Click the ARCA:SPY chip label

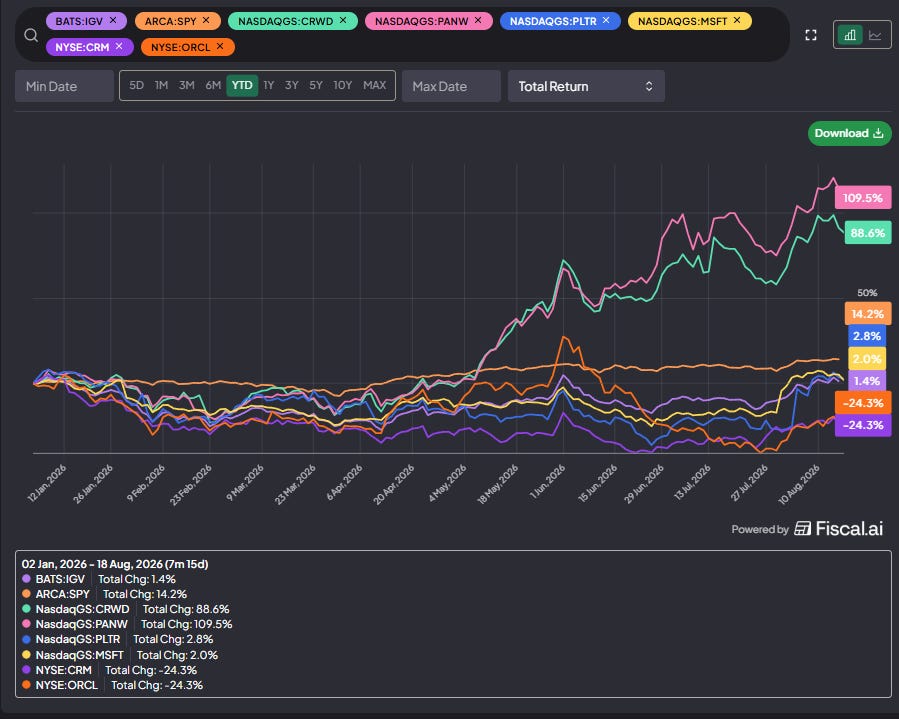(x=170, y=21)
